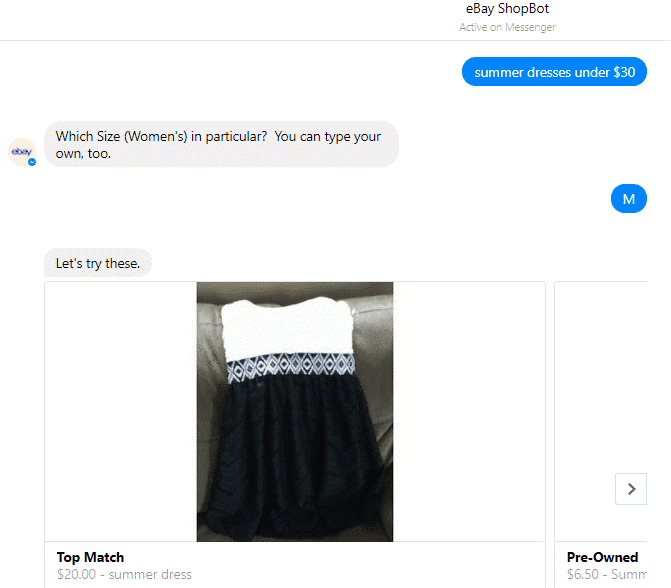
Task: Click the white top of the dress photo
Action: (x=287, y=327)
